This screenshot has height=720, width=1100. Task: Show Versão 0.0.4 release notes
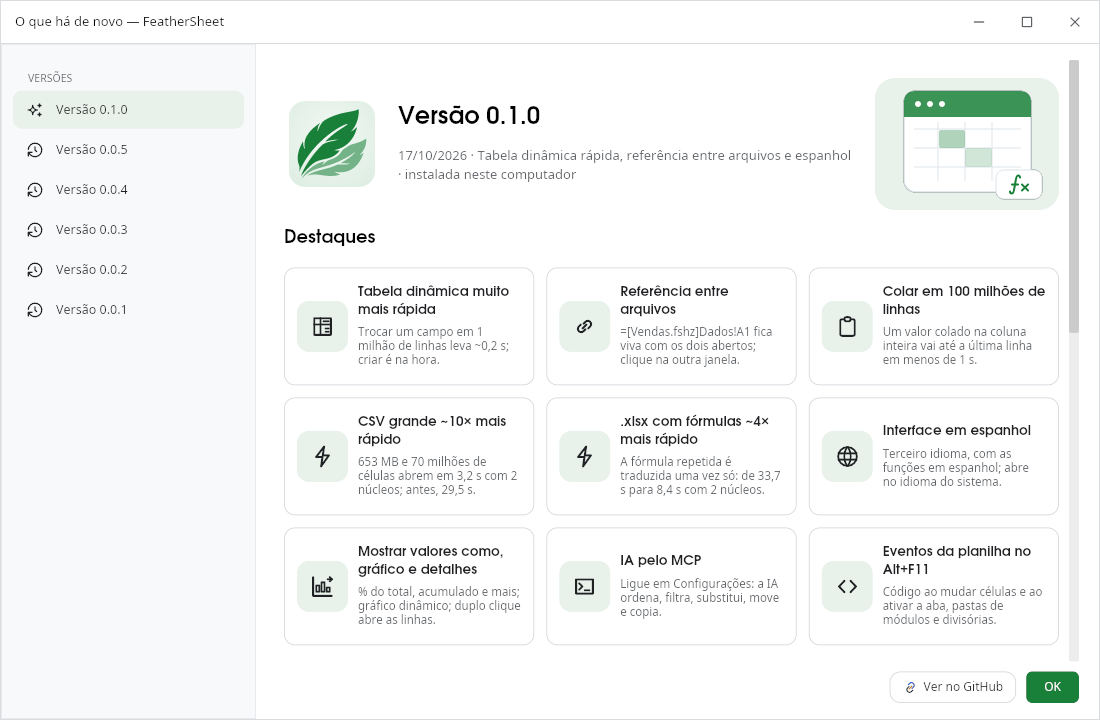[128, 189]
